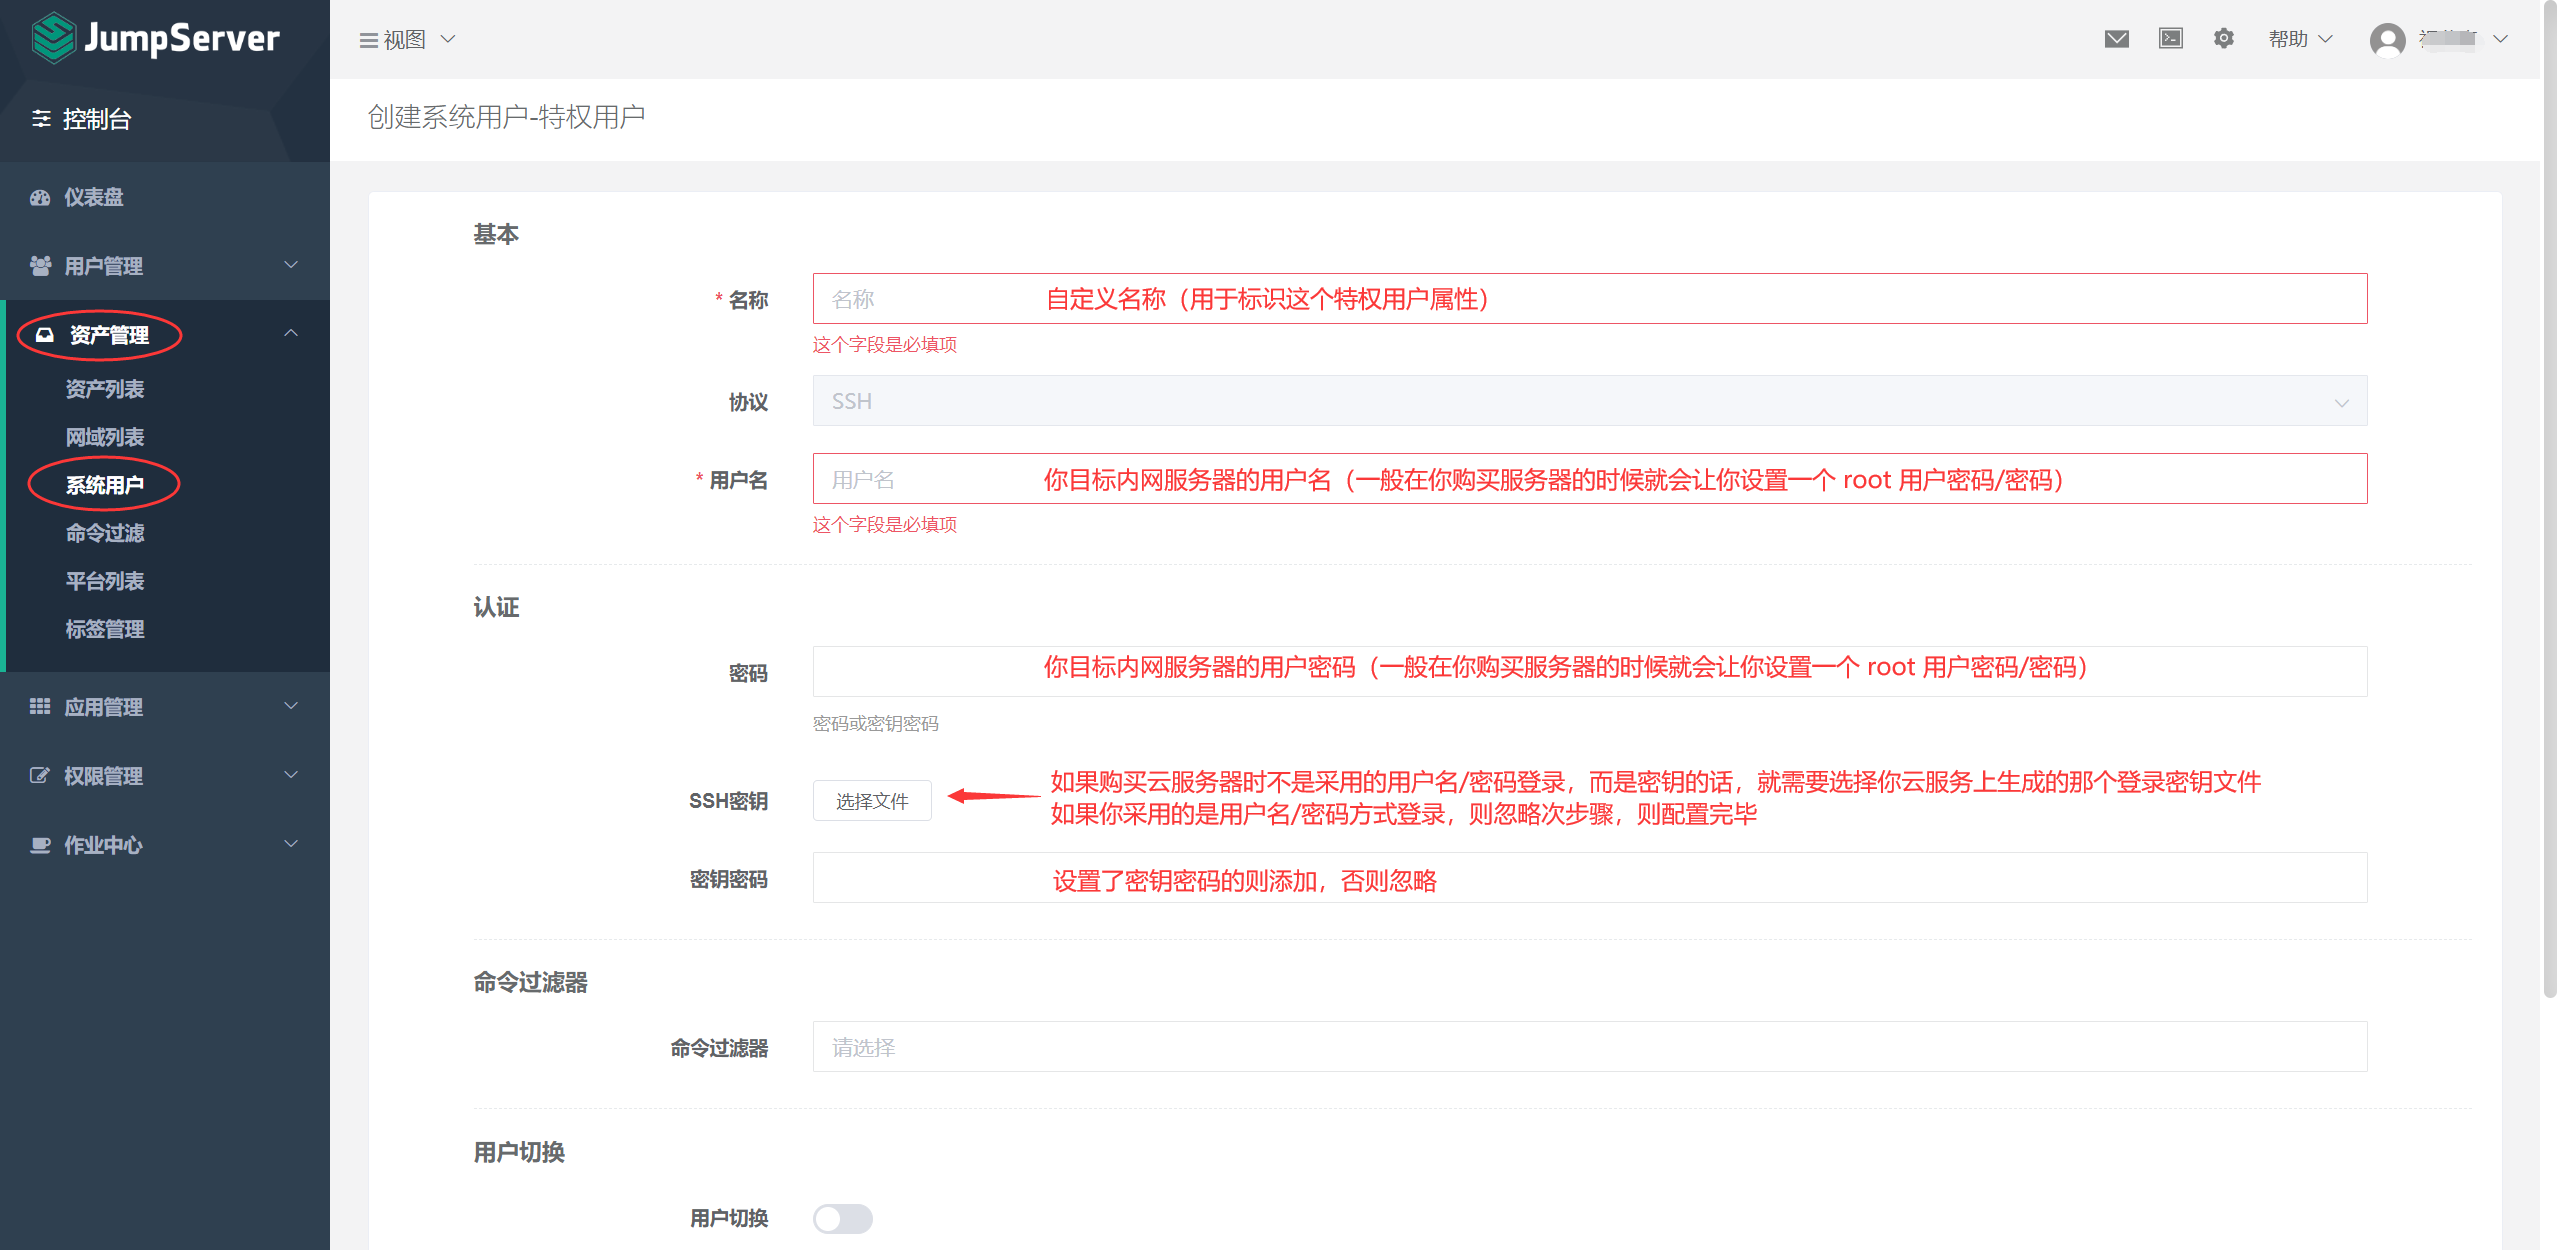
Task: Click the 应用管理 grid icon
Action: [x=40, y=707]
